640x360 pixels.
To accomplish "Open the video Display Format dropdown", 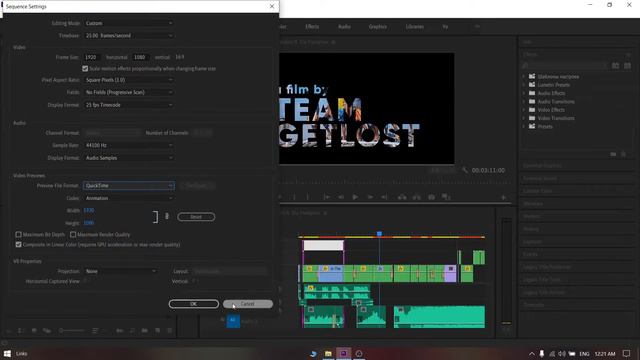I will [129, 105].
